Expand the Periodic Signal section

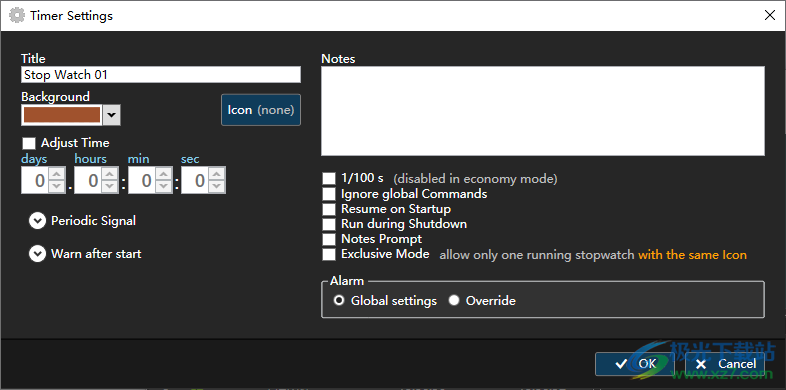pos(37,221)
